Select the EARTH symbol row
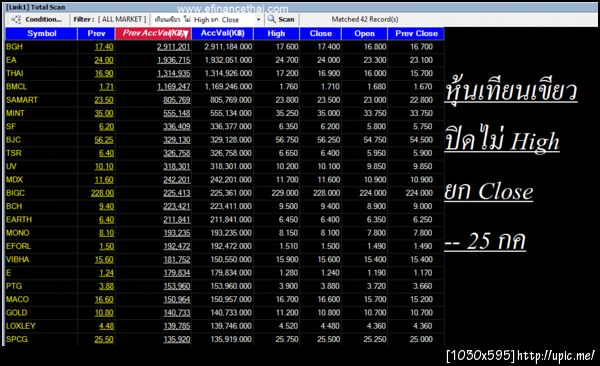Screen dimensions: 600x366 tap(225, 220)
